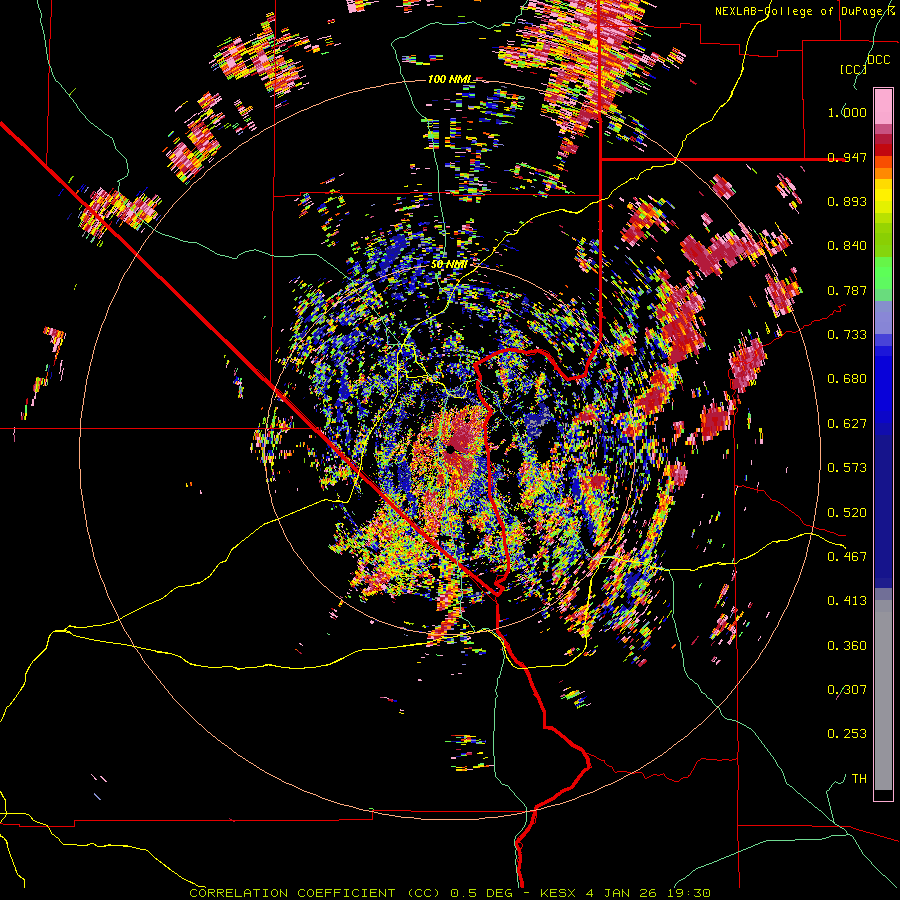The height and width of the screenshot is (900, 900).
Task: Select the 0.893 scale value
Action: [847, 201]
